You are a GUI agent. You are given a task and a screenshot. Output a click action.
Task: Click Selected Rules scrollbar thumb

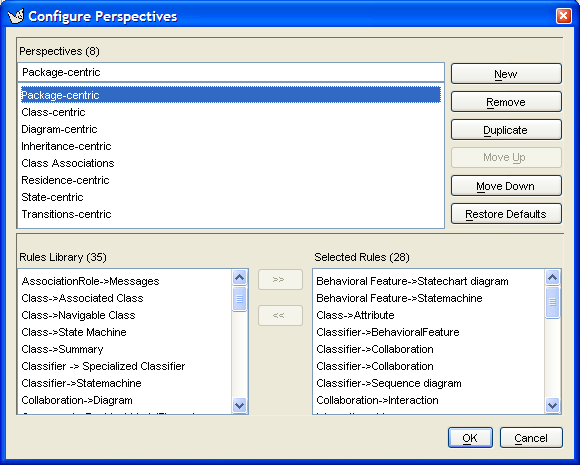[x=553, y=302]
